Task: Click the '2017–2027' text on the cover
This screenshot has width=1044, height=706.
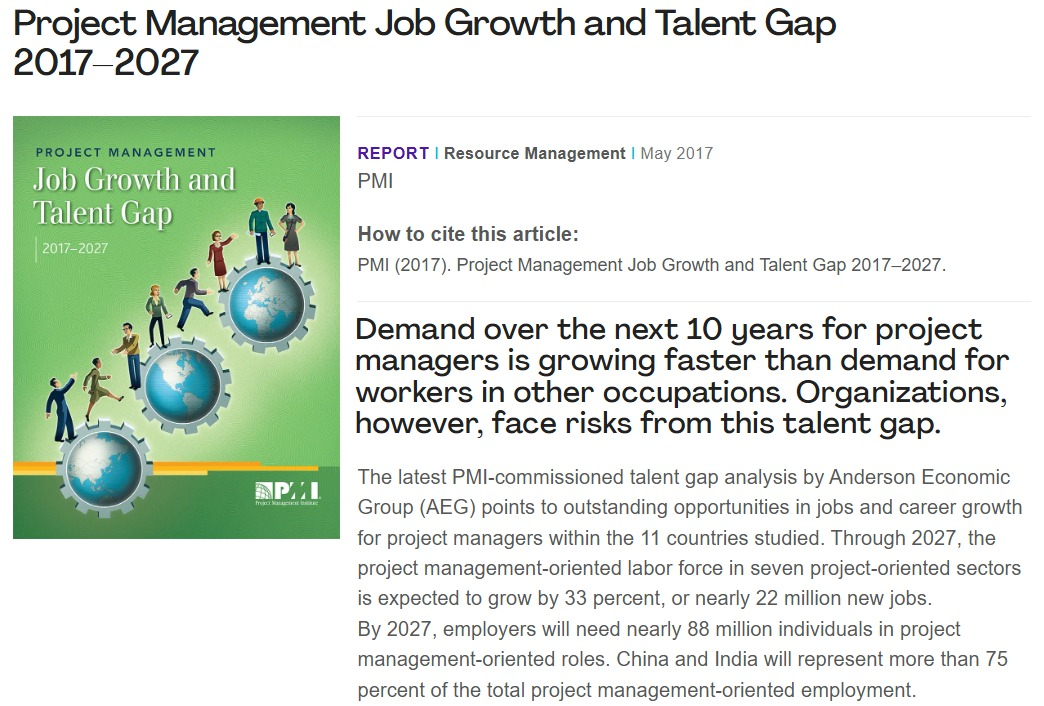Action: [75, 248]
